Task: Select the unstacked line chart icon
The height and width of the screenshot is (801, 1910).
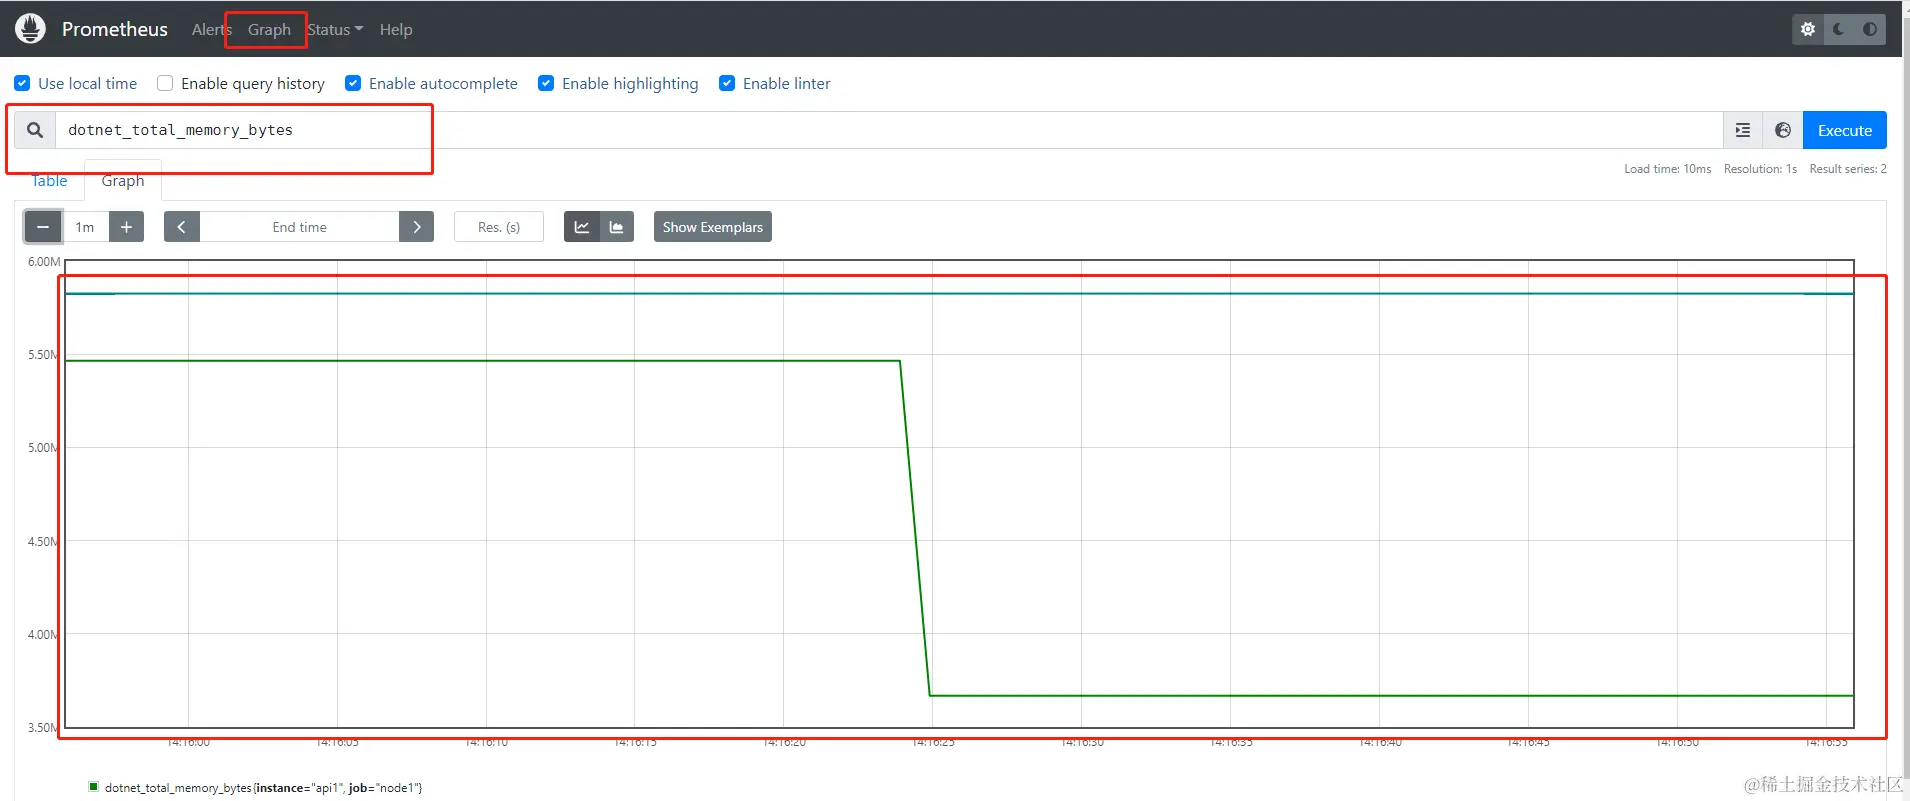Action: click(582, 227)
